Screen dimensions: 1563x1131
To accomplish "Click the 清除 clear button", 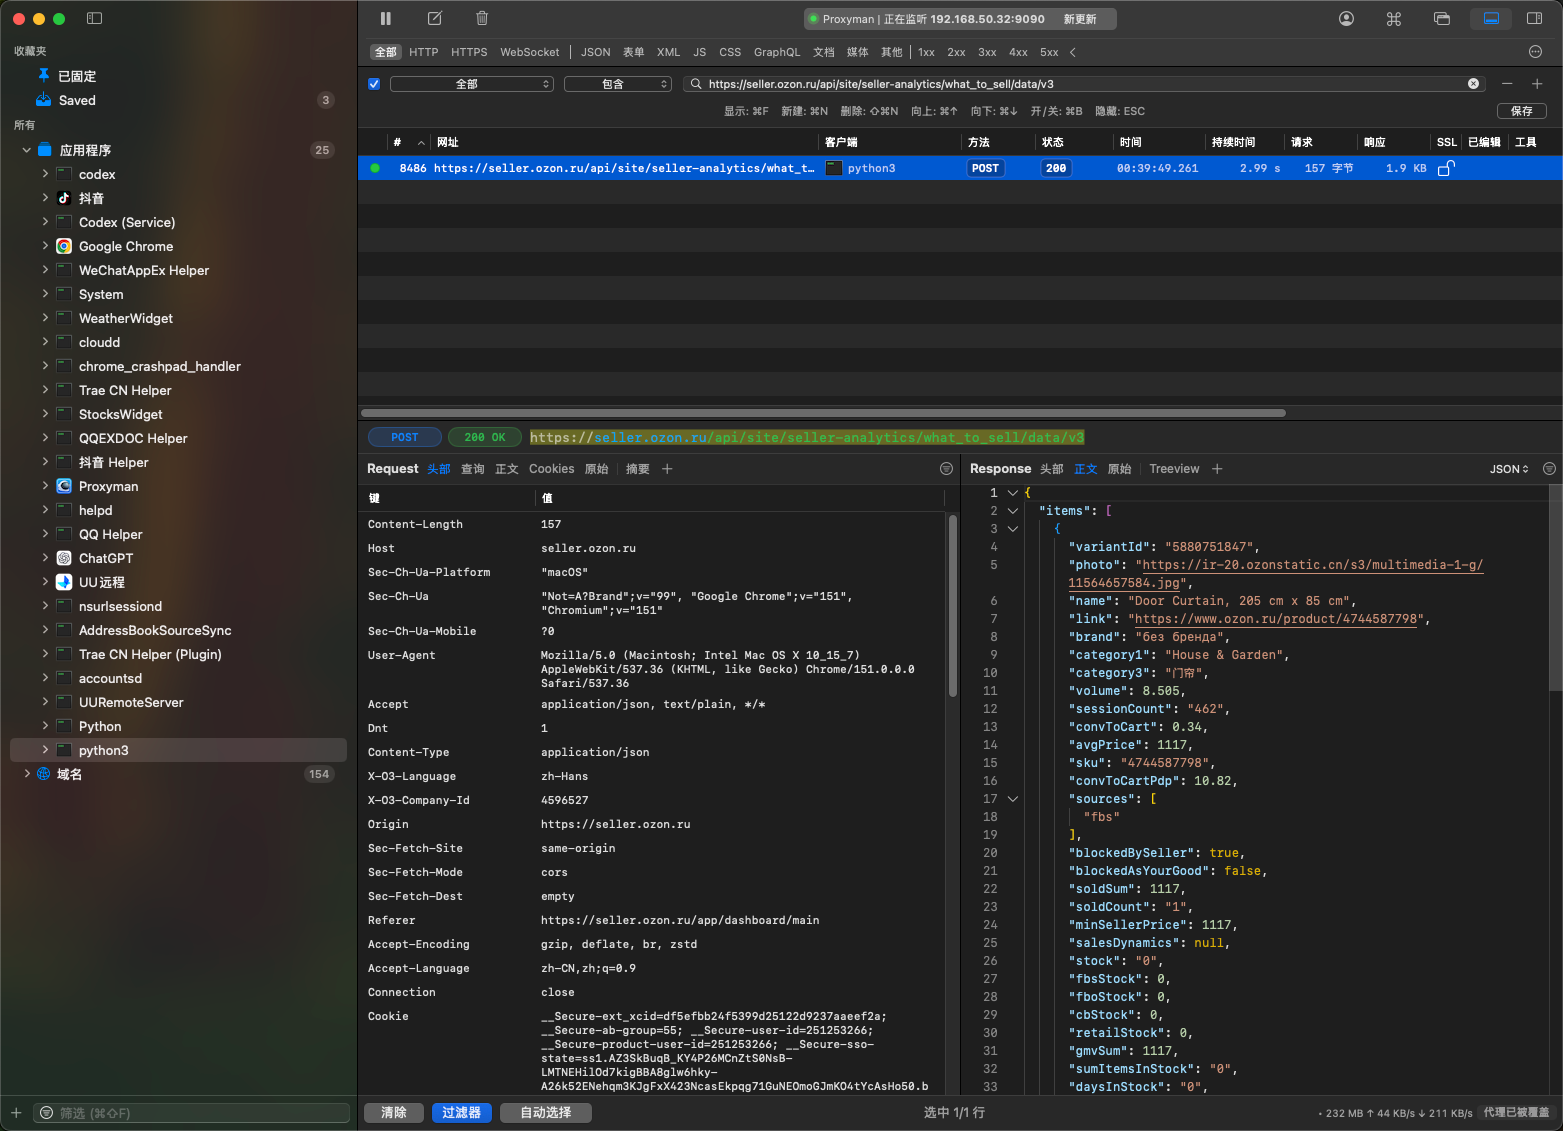I will coord(394,1112).
